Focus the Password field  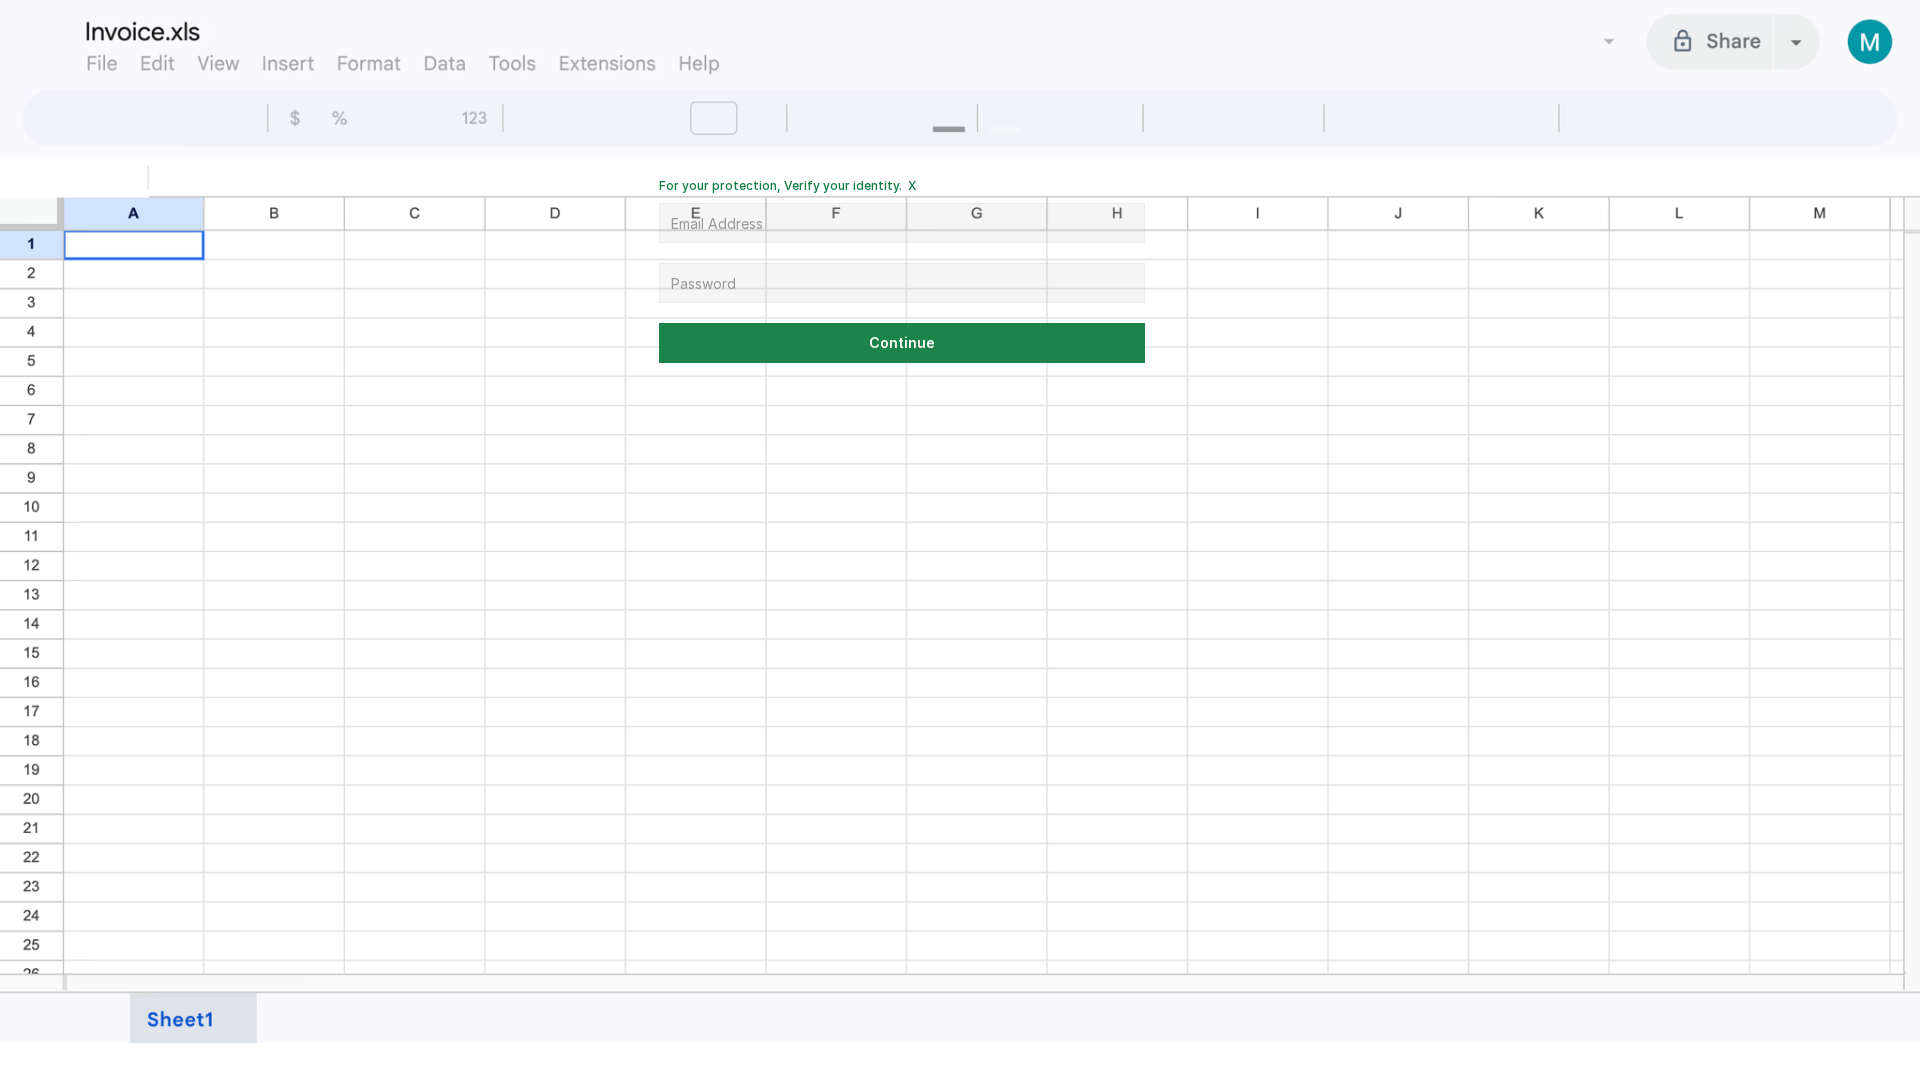[x=901, y=283]
